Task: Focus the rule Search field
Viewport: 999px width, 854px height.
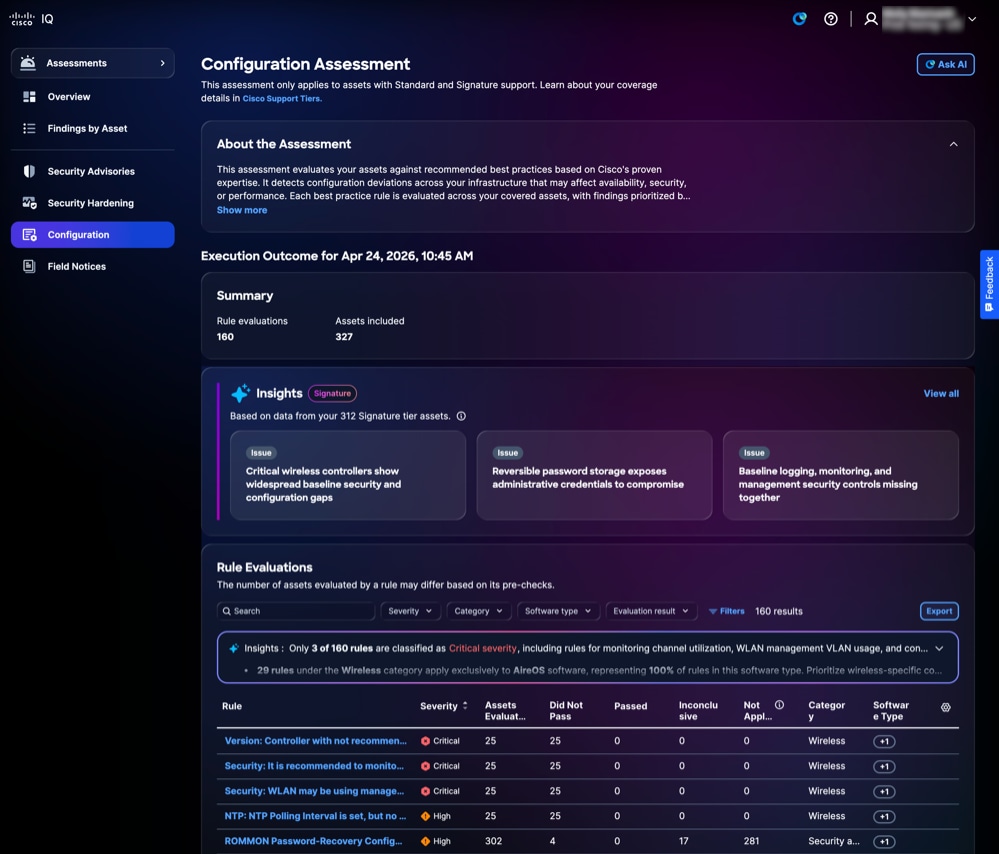Action: coord(296,611)
